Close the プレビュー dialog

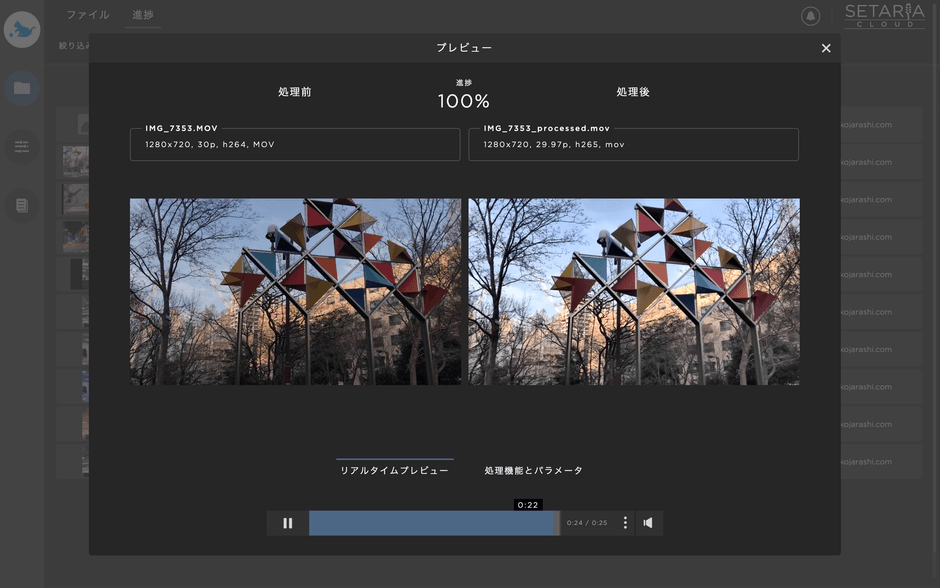826,48
